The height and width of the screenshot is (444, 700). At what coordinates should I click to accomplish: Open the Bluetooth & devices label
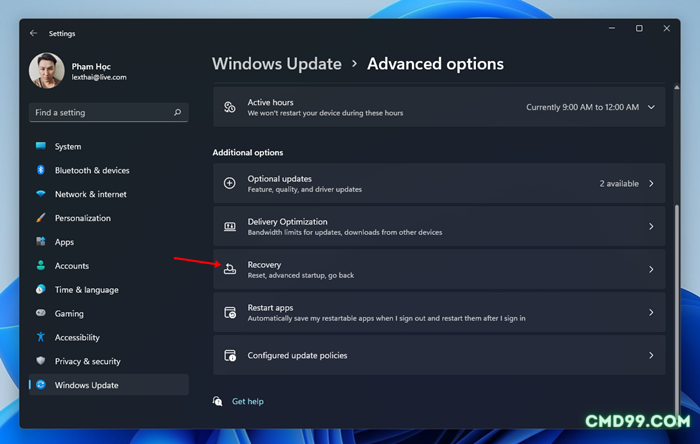pyautogui.click(x=92, y=170)
